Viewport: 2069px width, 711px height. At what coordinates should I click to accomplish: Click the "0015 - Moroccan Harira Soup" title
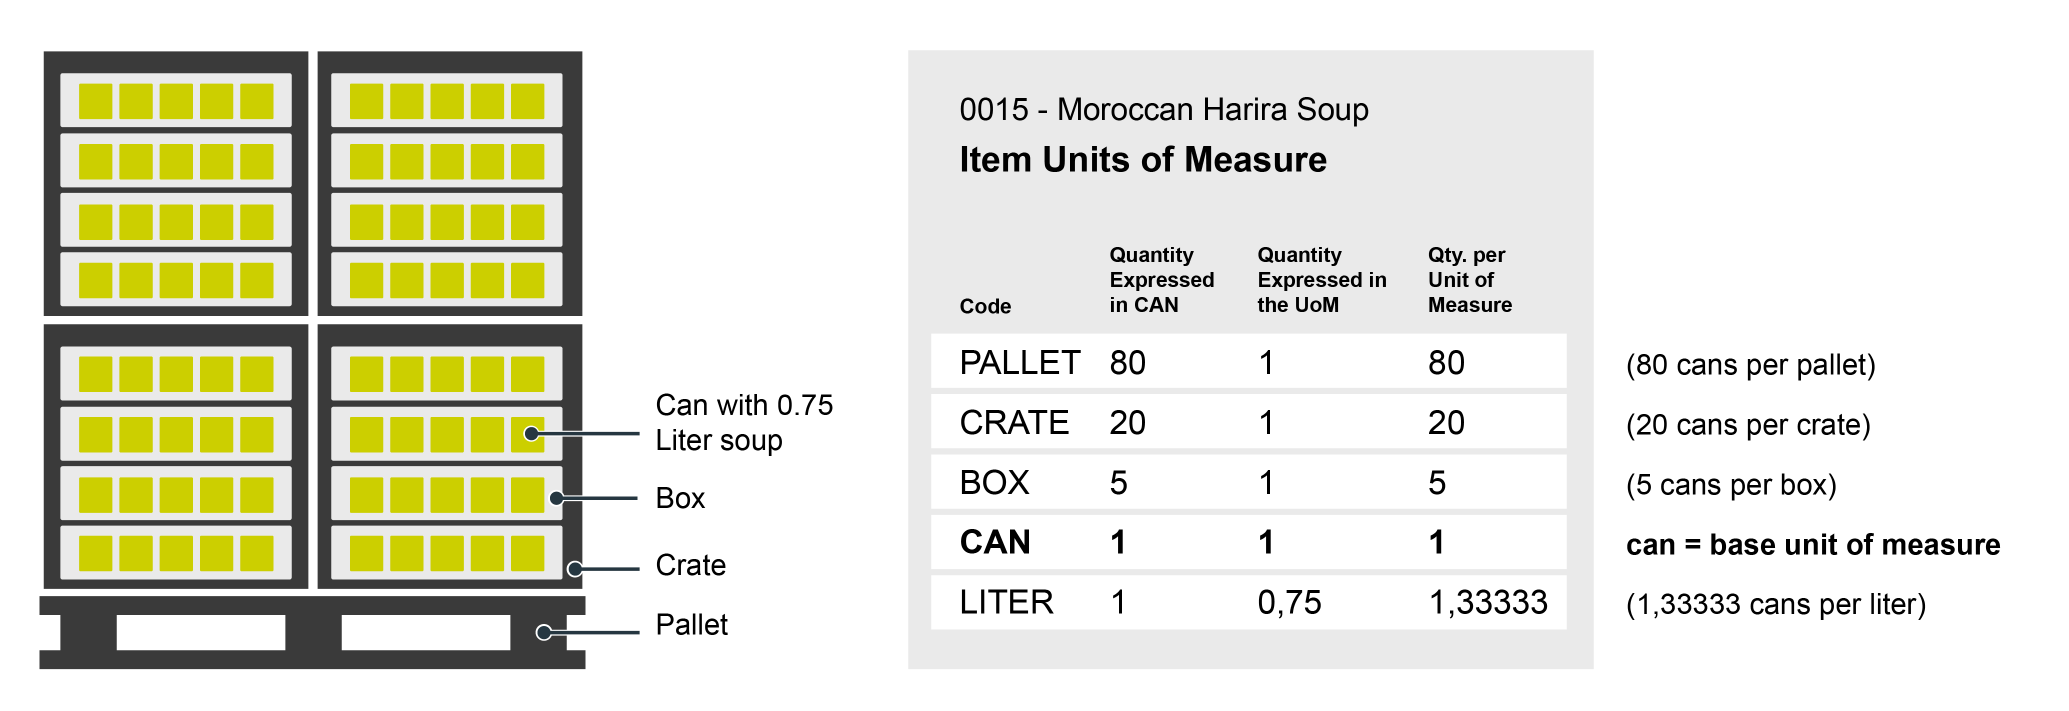click(1163, 109)
